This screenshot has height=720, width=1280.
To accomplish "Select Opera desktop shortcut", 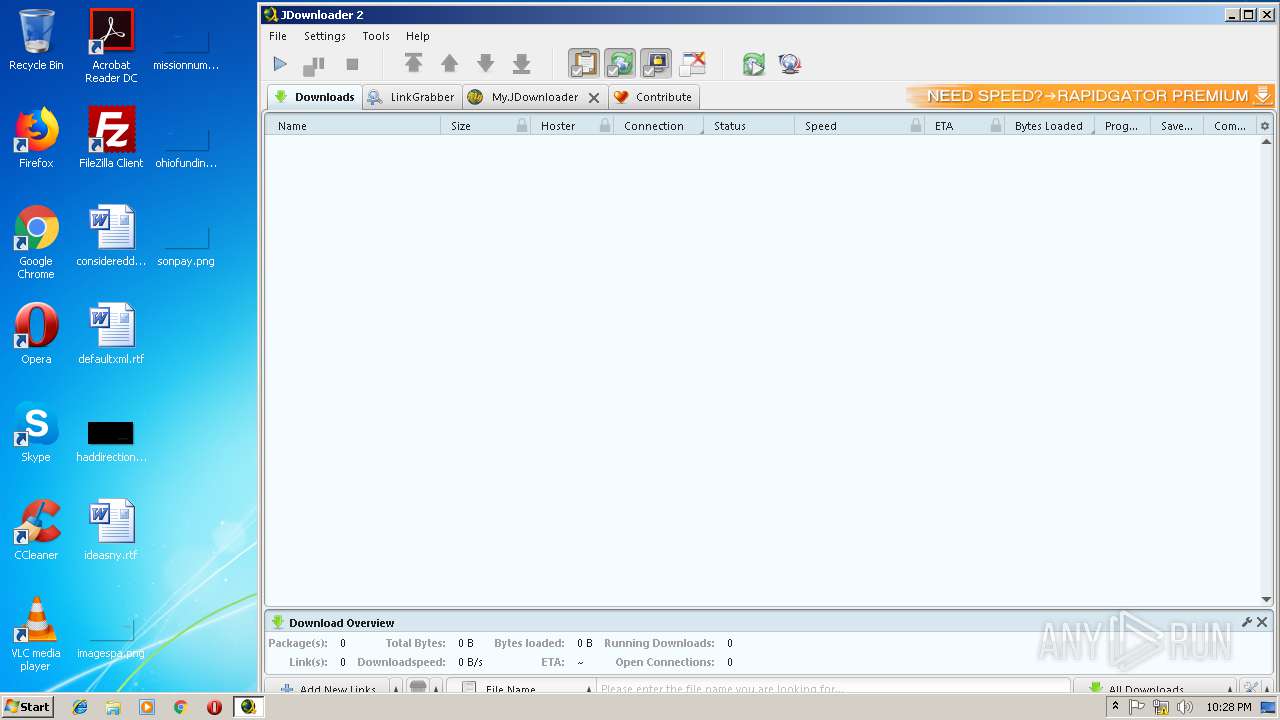I will (36, 334).
